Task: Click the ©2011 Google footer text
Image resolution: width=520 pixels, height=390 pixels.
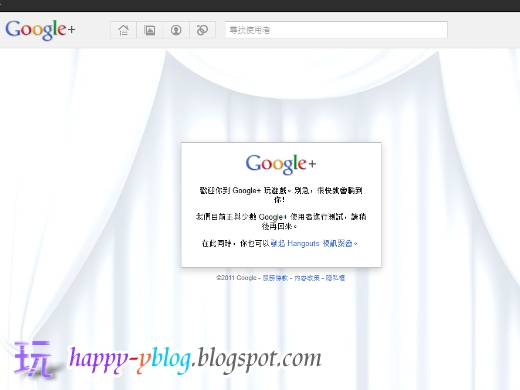Action: (x=236, y=278)
